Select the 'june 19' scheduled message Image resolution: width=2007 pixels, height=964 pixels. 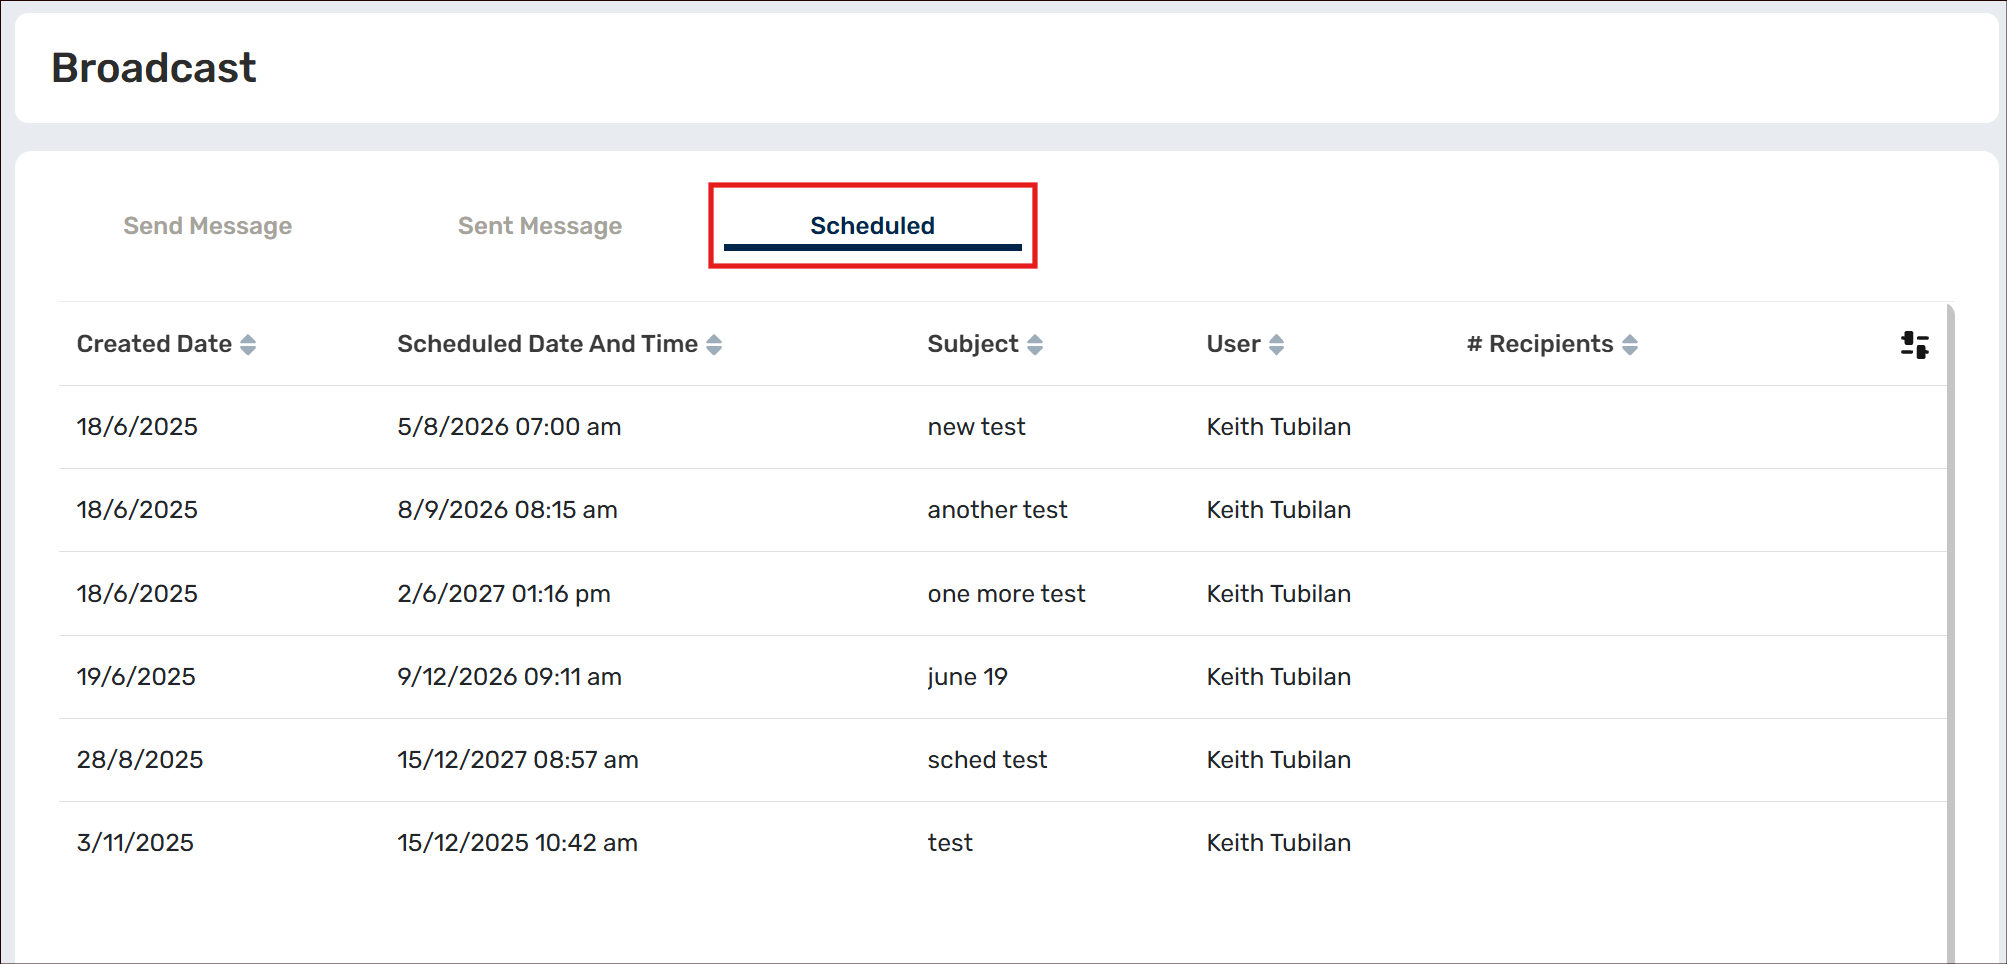coord(967,677)
